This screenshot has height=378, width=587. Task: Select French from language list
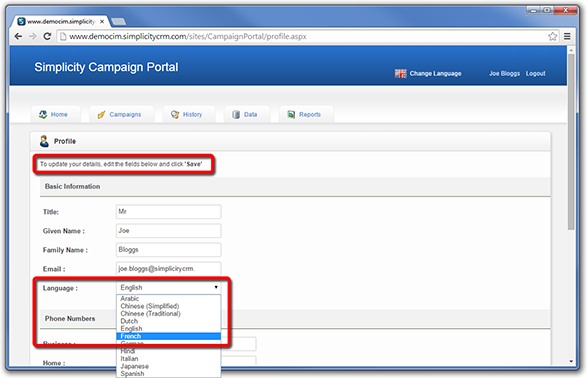click(x=168, y=336)
